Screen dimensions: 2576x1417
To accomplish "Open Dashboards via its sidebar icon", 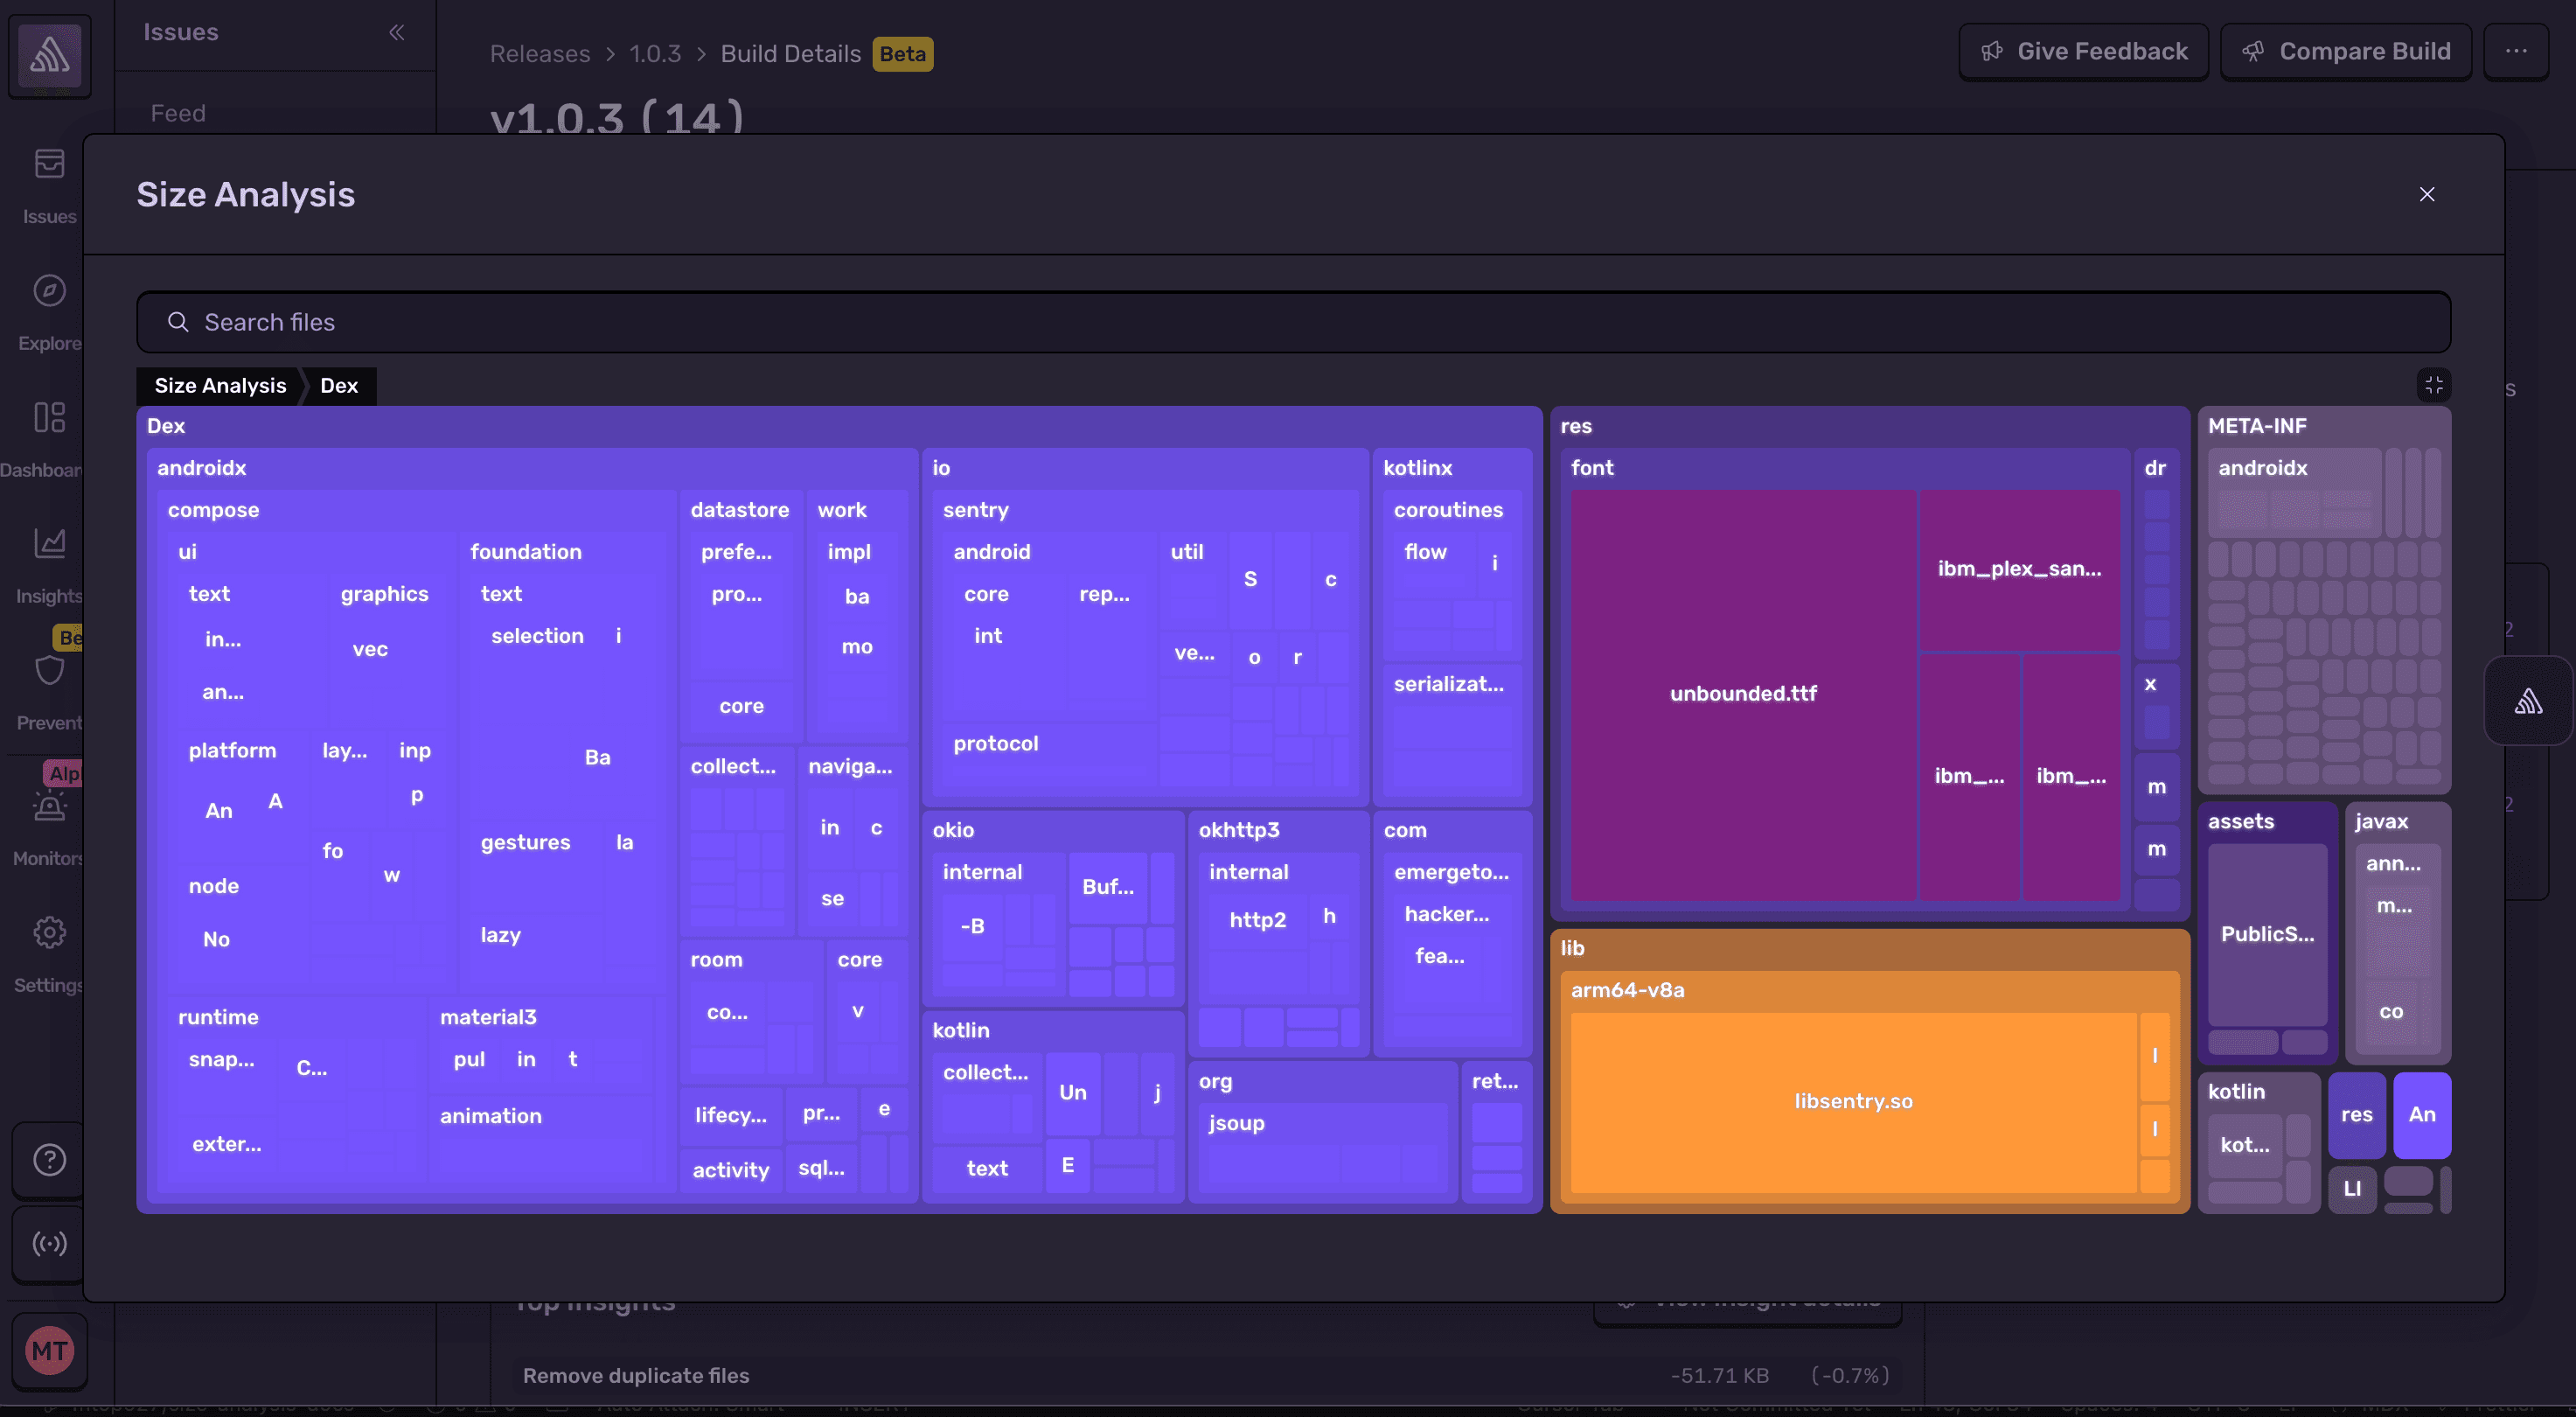I will click(47, 418).
